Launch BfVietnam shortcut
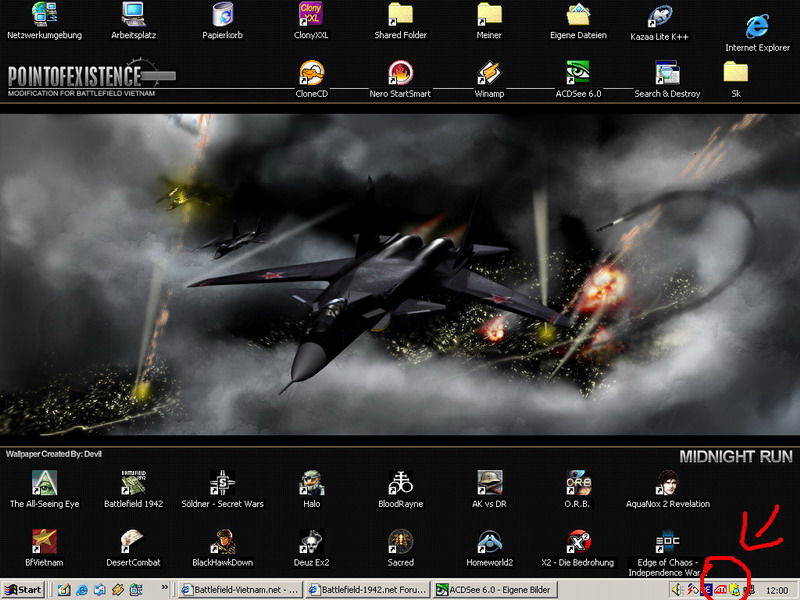Viewport: 800px width, 600px height. pos(44,548)
